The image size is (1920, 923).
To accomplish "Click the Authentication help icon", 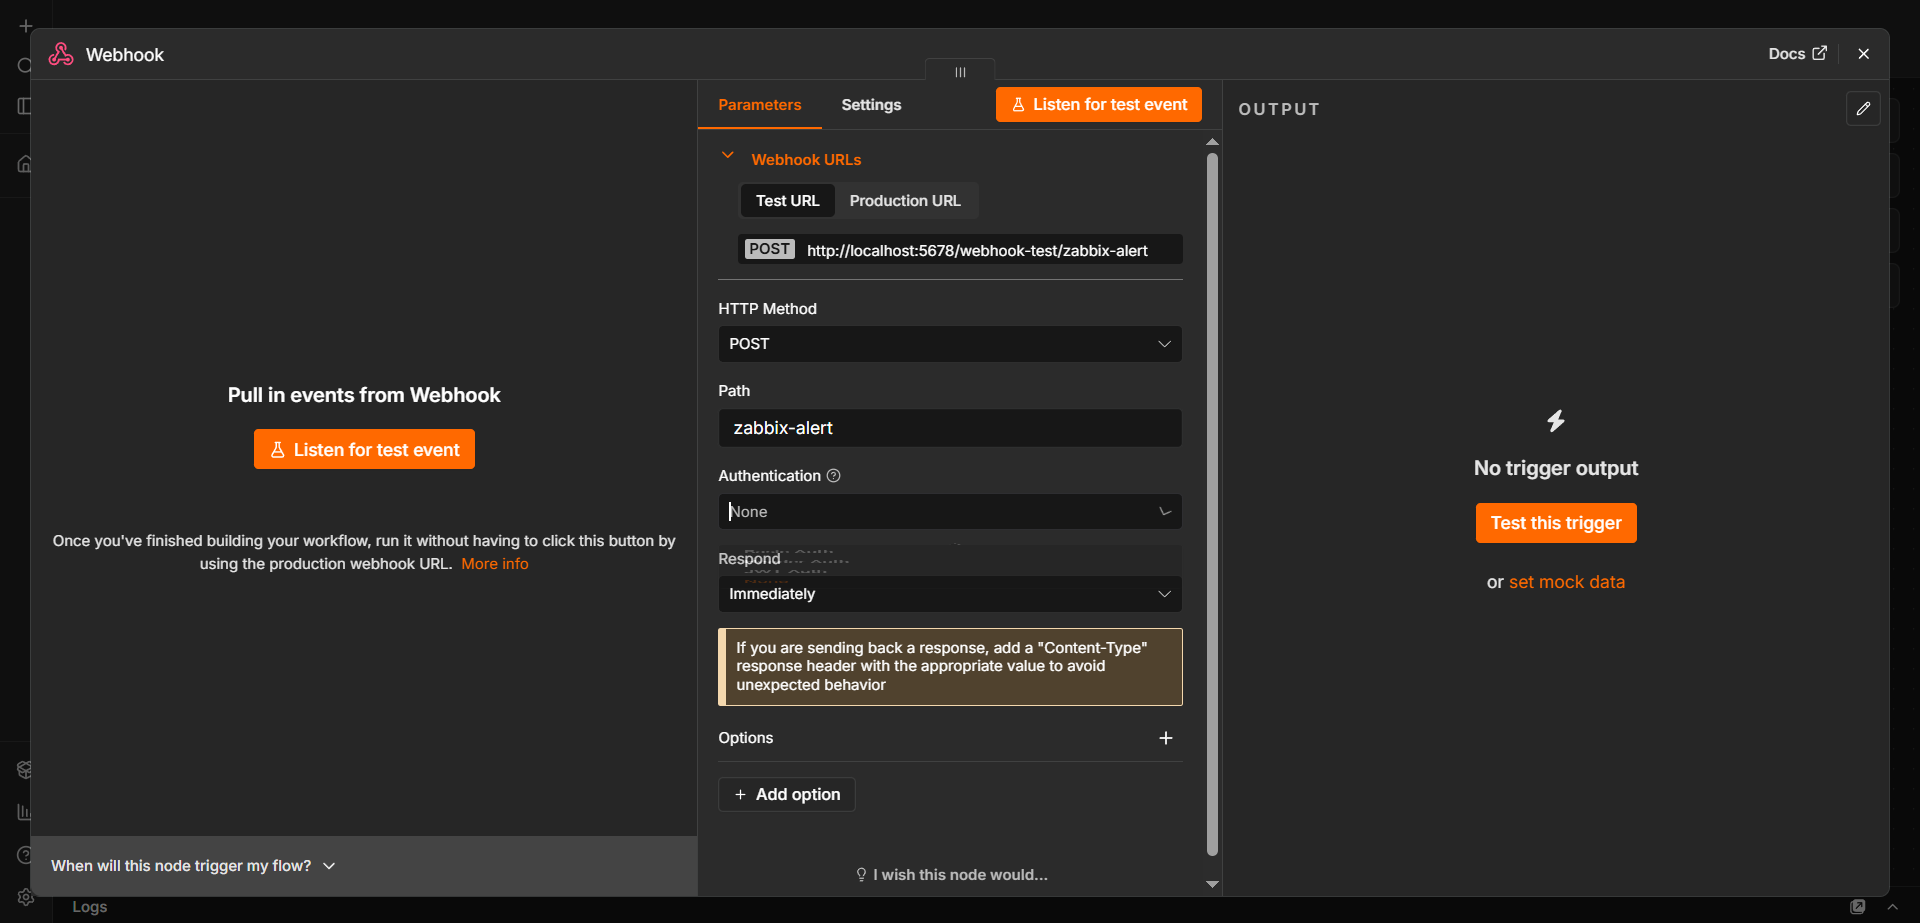I will (x=833, y=476).
